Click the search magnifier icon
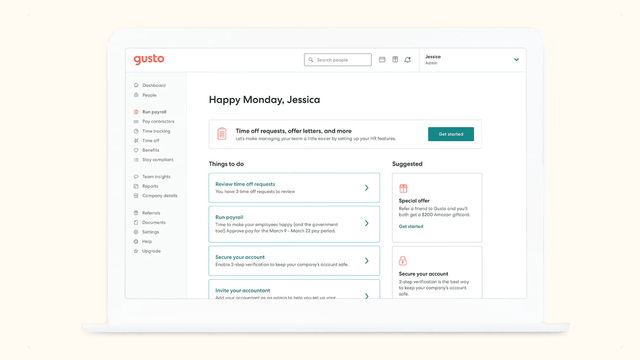Image resolution: width=640 pixels, height=360 pixels. pos(311,60)
